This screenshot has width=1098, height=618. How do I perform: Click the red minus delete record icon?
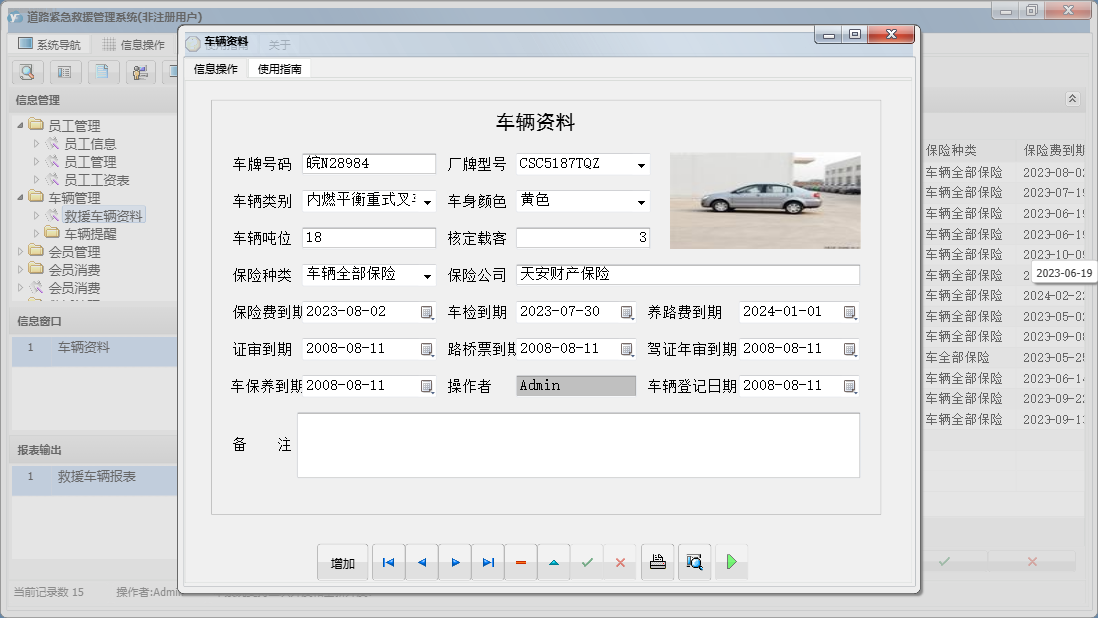(x=521, y=563)
